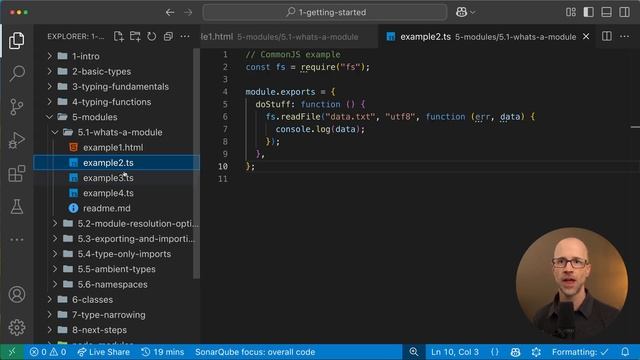Screen dimensions: 640x360
Task: Close the example2.ts tab
Action: 586,36
